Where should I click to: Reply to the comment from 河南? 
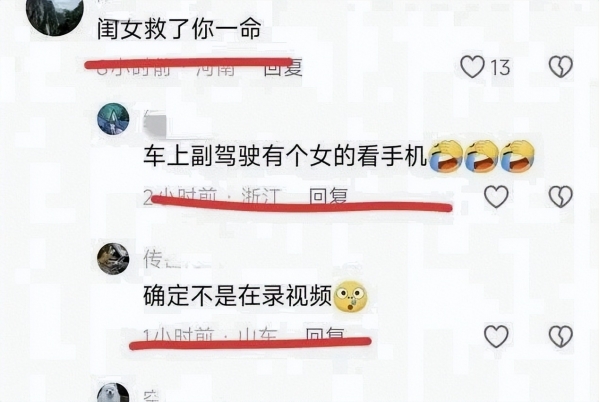click(x=283, y=68)
